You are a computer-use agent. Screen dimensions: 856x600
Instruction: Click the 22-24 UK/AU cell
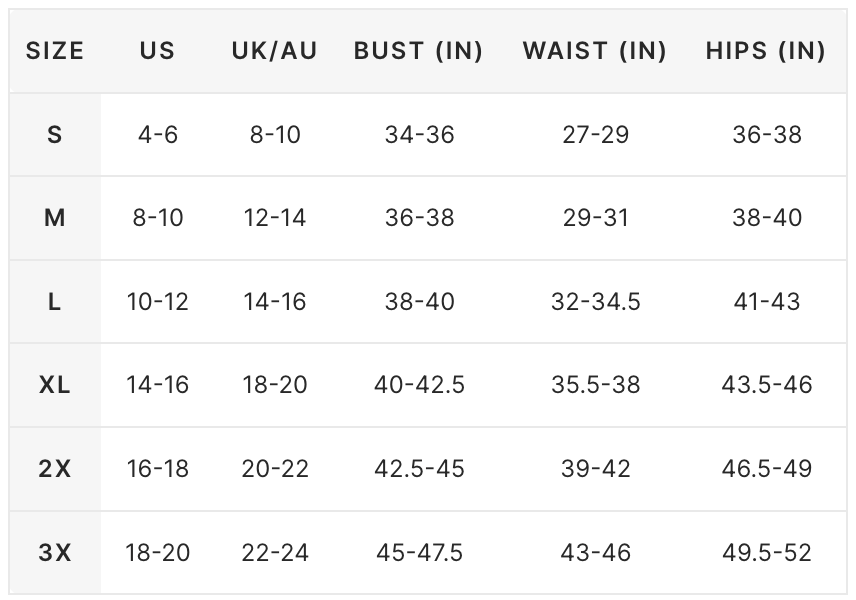coord(275,553)
